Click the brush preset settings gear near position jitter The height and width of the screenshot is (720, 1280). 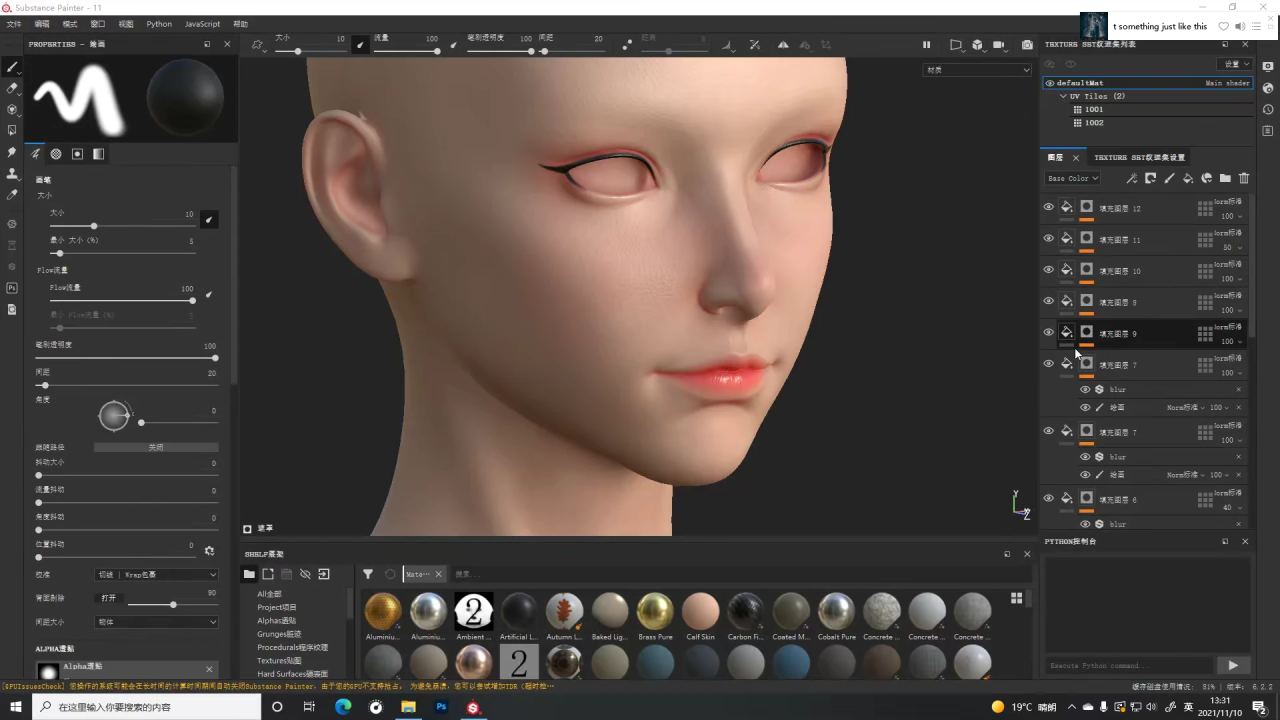point(209,550)
